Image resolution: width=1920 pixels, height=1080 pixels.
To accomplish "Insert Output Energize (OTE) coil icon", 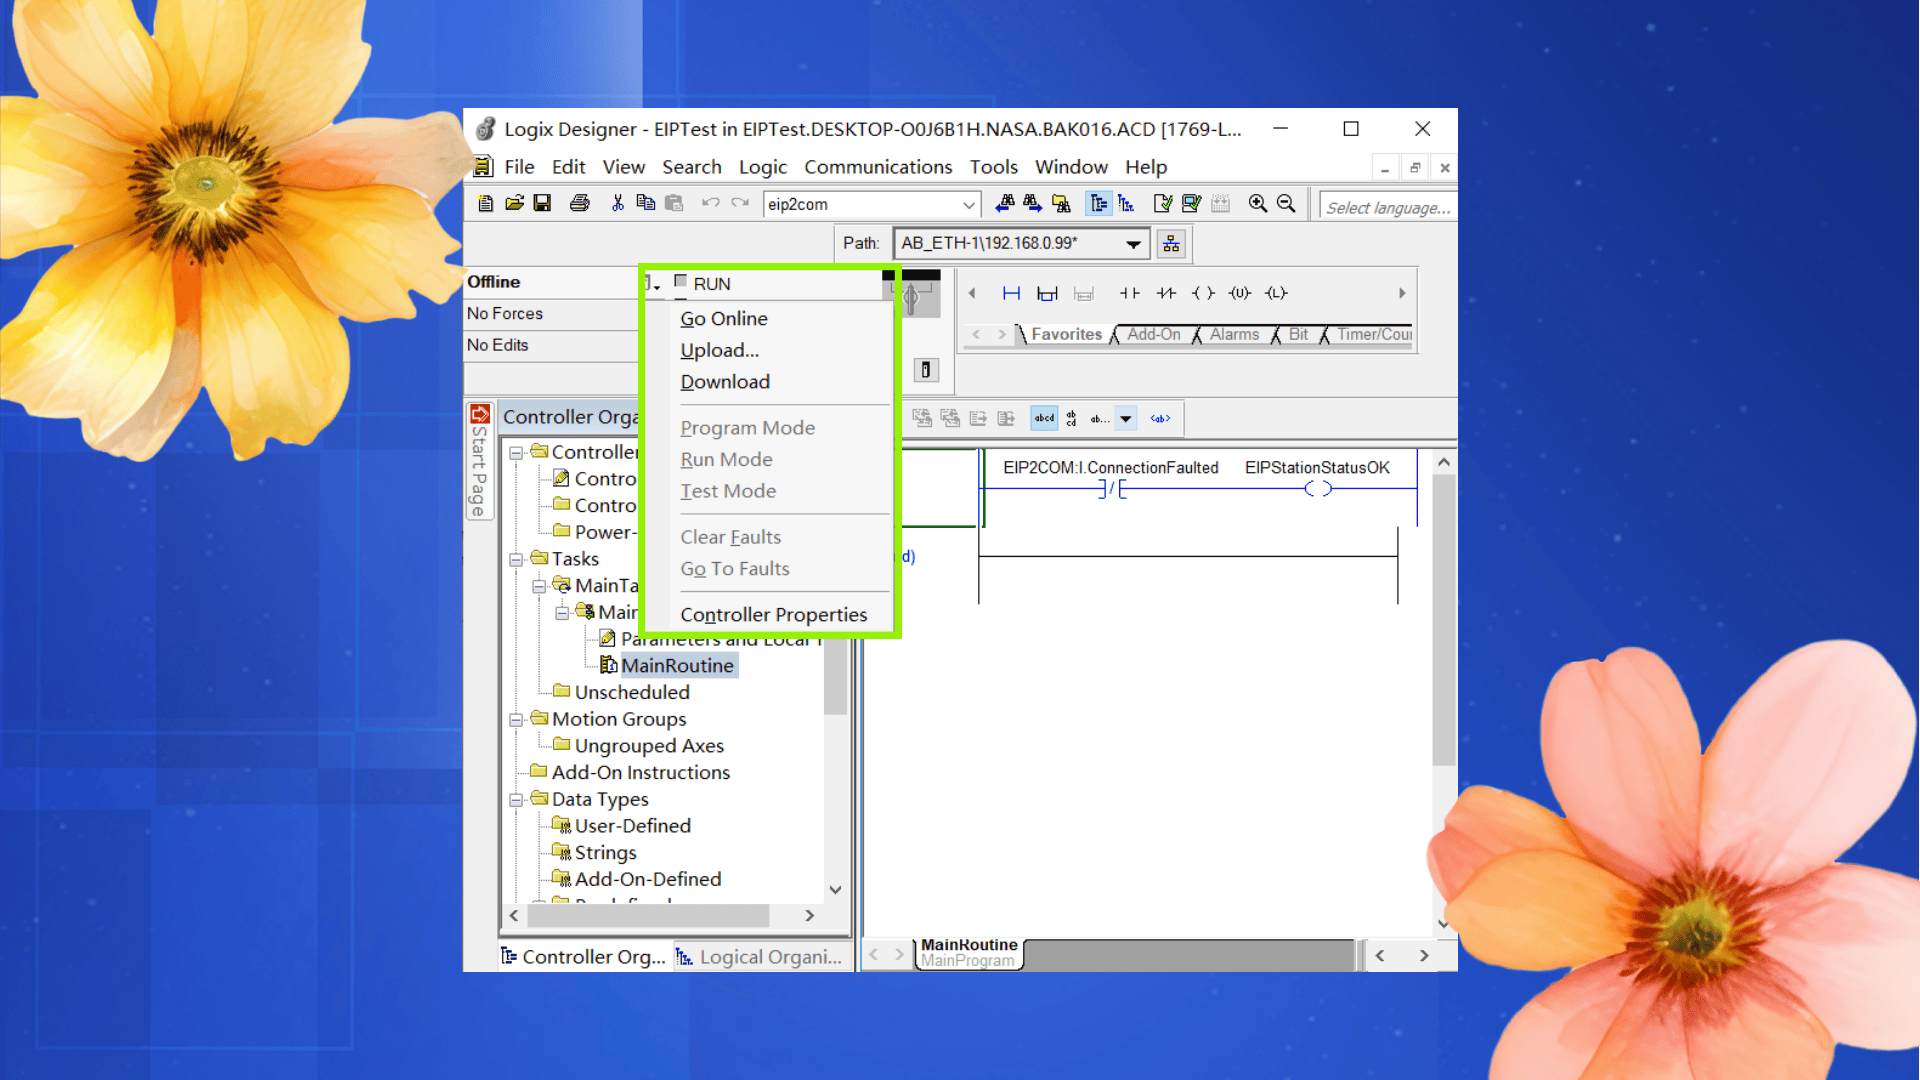I will tap(1203, 293).
